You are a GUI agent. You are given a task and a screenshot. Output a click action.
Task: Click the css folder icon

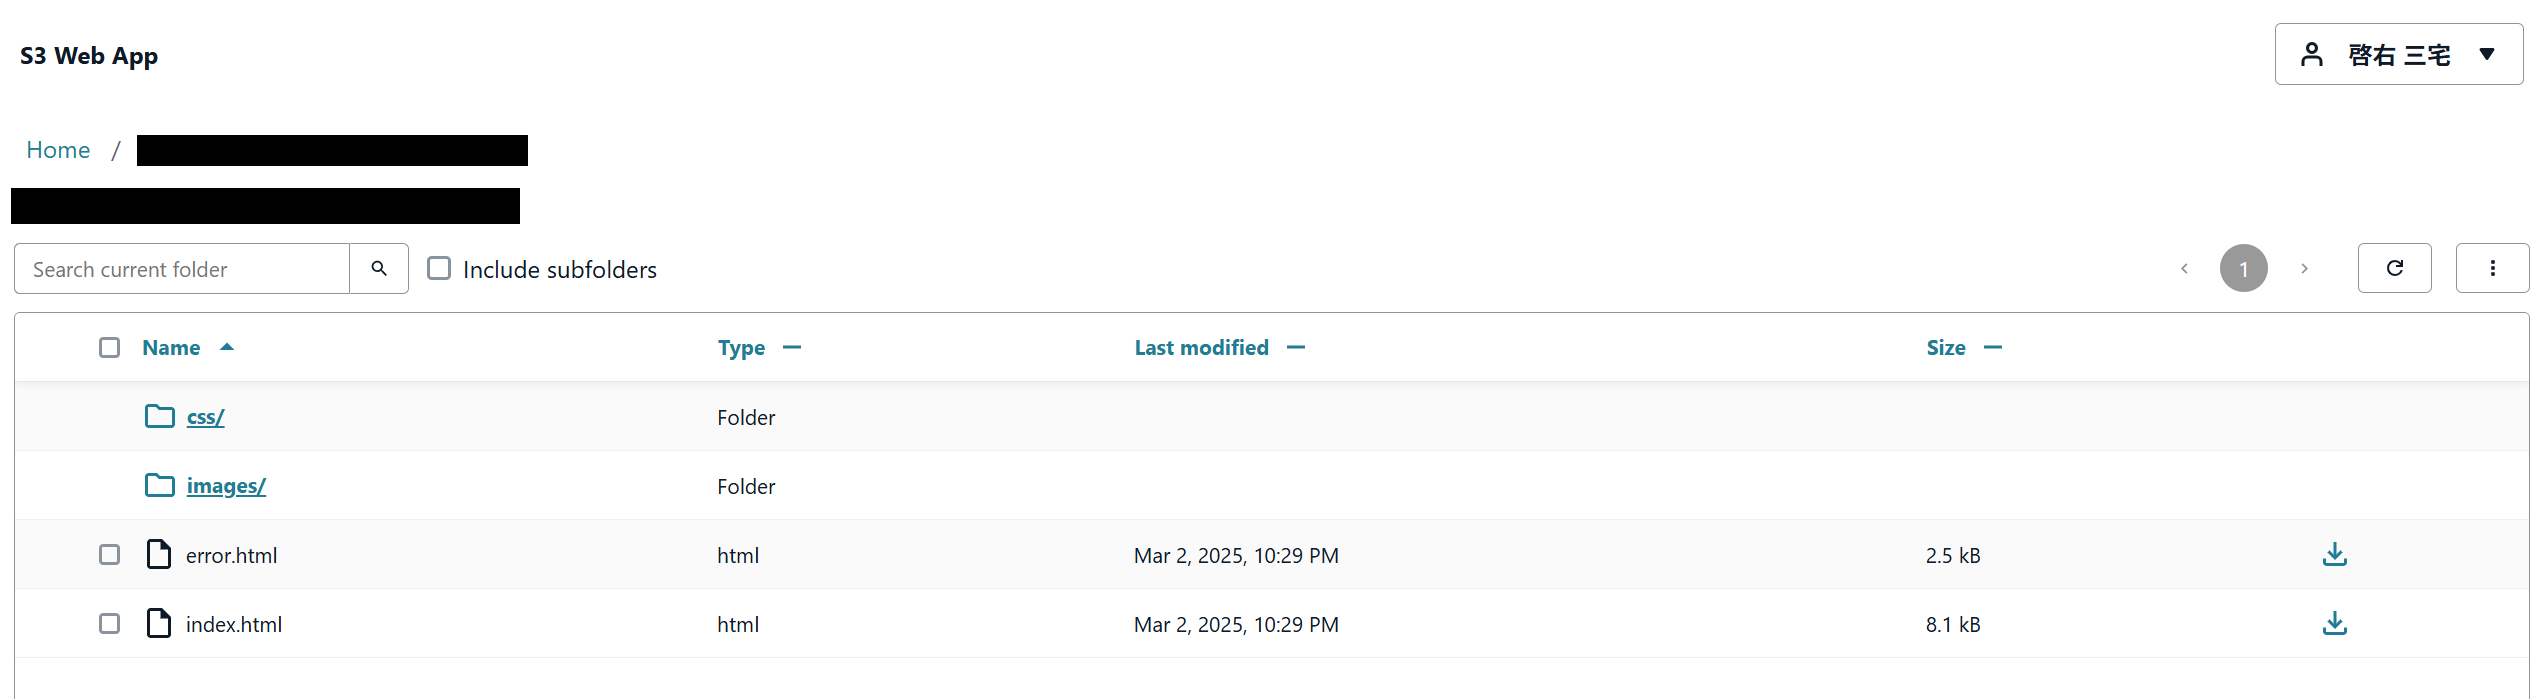[x=160, y=416]
